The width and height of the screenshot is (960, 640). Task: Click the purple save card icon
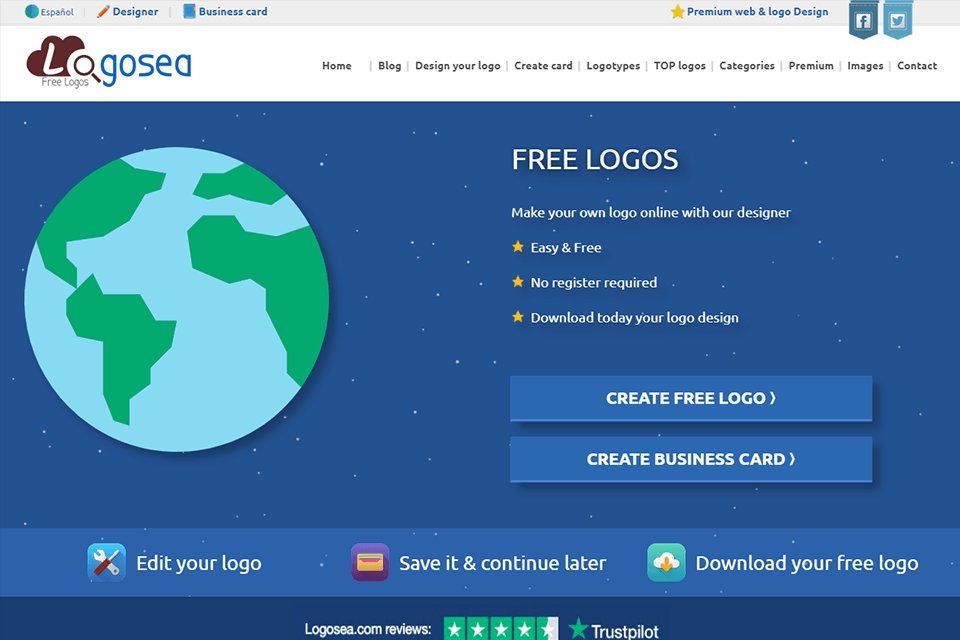coord(370,562)
